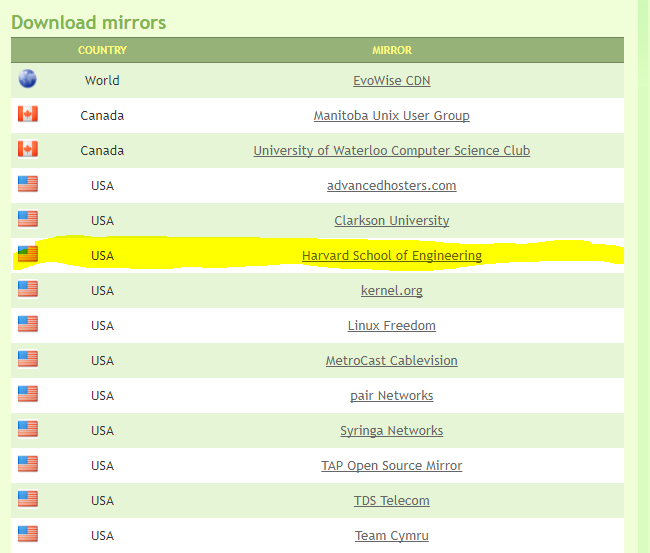Open the Team Cymru mirror link

pos(391,536)
